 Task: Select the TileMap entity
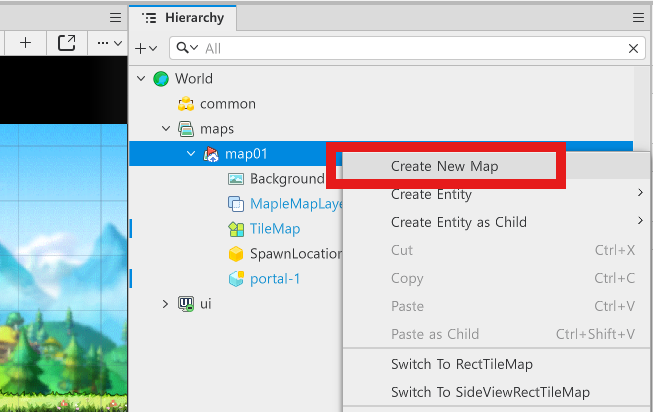coord(275,229)
